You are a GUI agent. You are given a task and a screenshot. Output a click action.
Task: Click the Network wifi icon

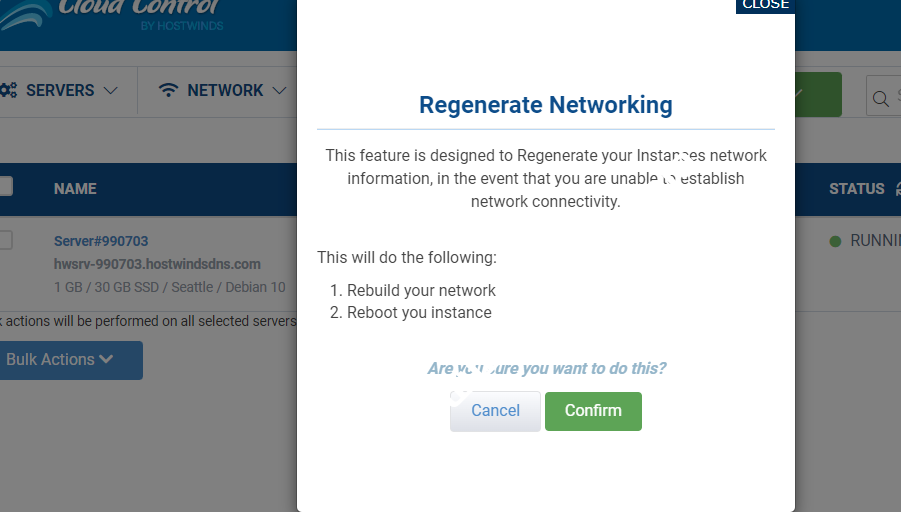169,90
